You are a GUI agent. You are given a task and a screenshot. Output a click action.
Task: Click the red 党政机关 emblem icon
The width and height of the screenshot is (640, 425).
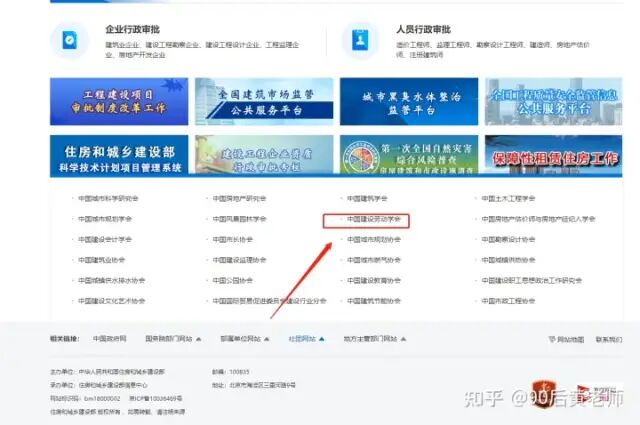pos(543,394)
